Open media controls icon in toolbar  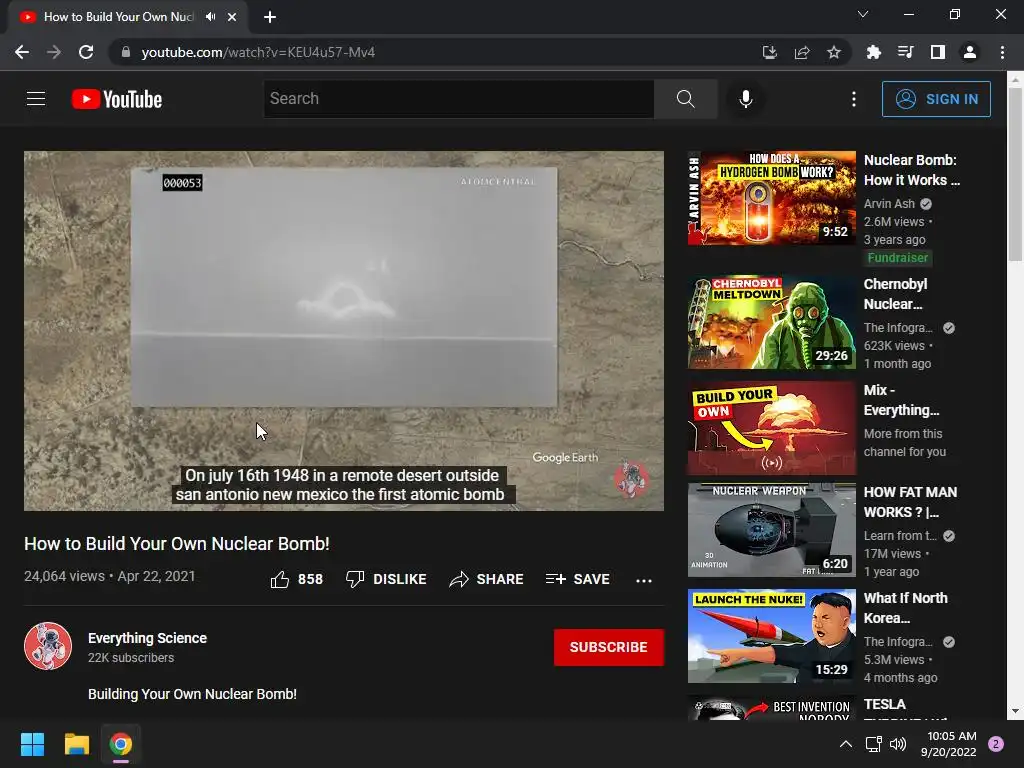pos(905,52)
